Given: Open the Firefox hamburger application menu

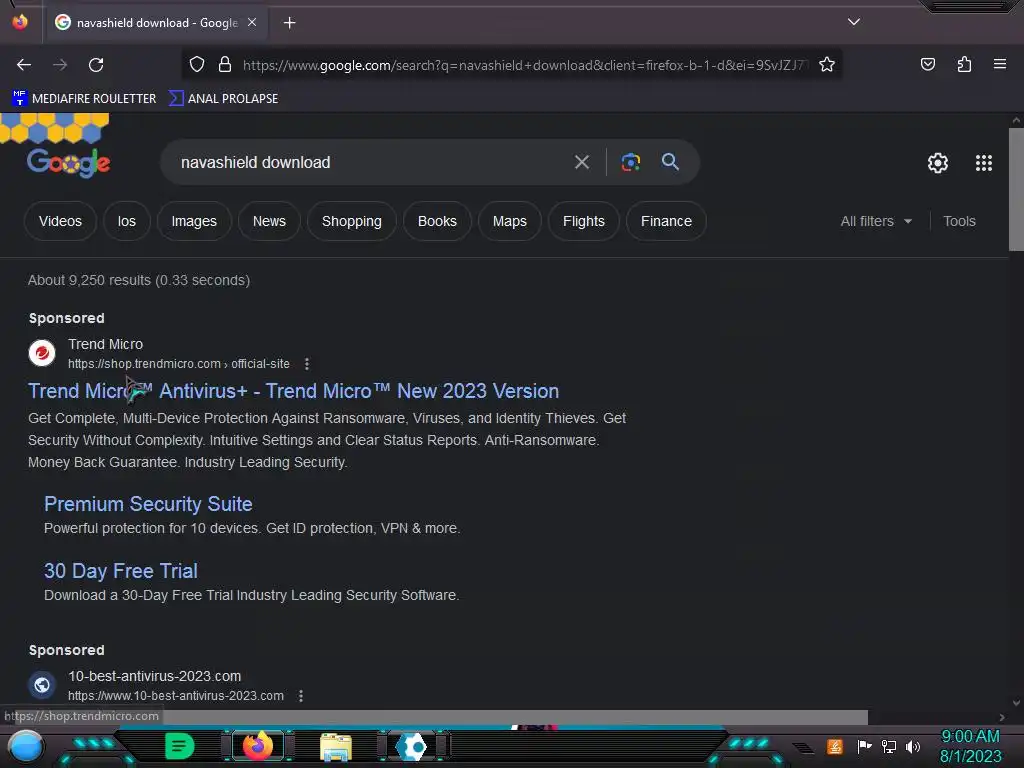Looking at the screenshot, I should (x=999, y=65).
